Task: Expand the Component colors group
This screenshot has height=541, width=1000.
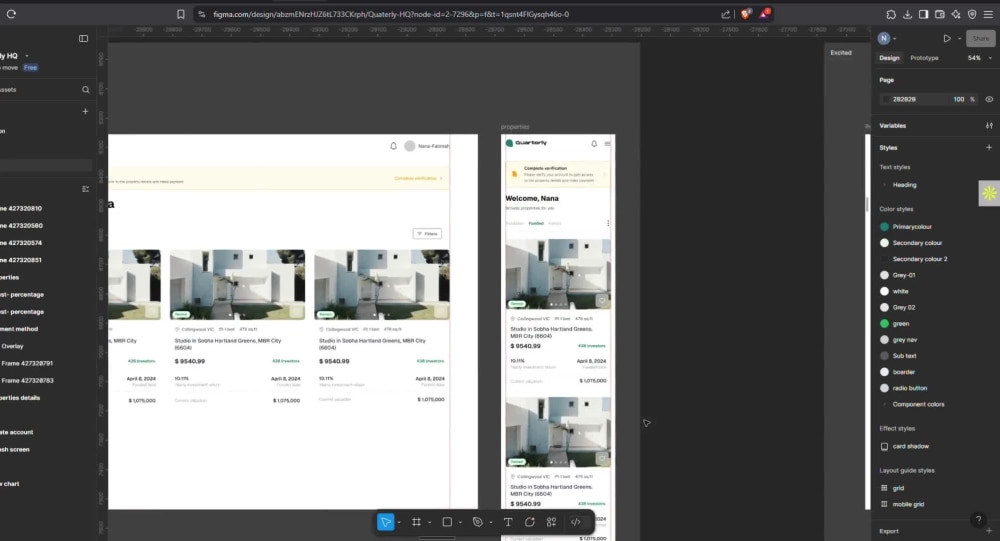Action: pyautogui.click(x=885, y=404)
